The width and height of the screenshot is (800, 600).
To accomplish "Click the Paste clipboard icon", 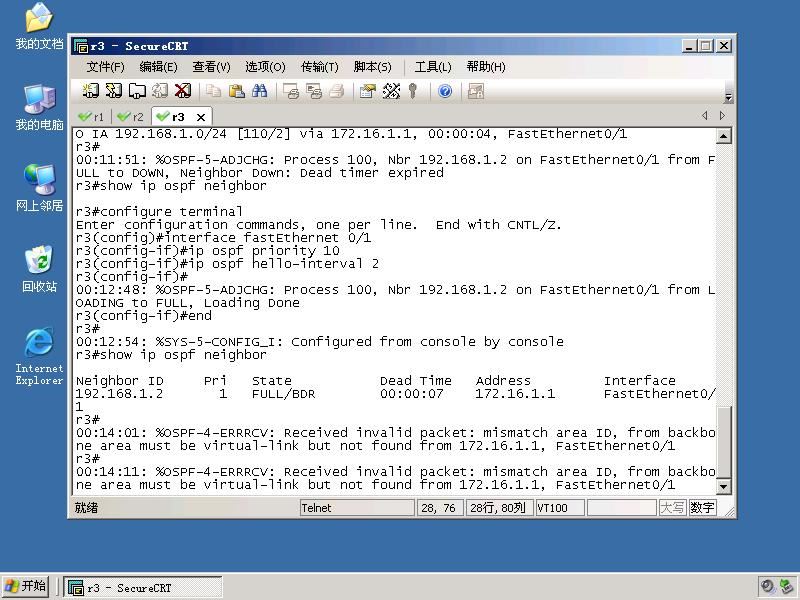I will [236, 91].
